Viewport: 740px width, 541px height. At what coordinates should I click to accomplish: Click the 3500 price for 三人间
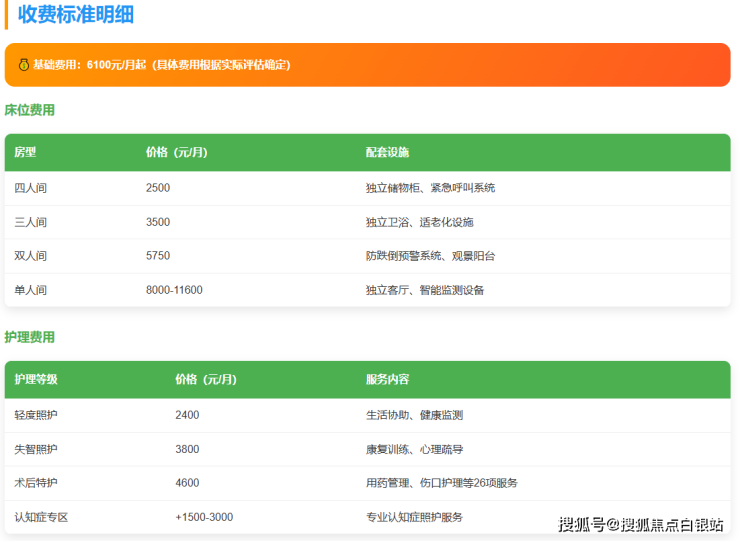click(x=158, y=222)
